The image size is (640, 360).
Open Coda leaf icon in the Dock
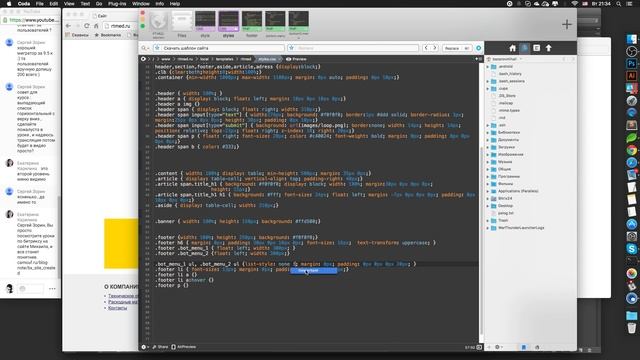point(631,138)
